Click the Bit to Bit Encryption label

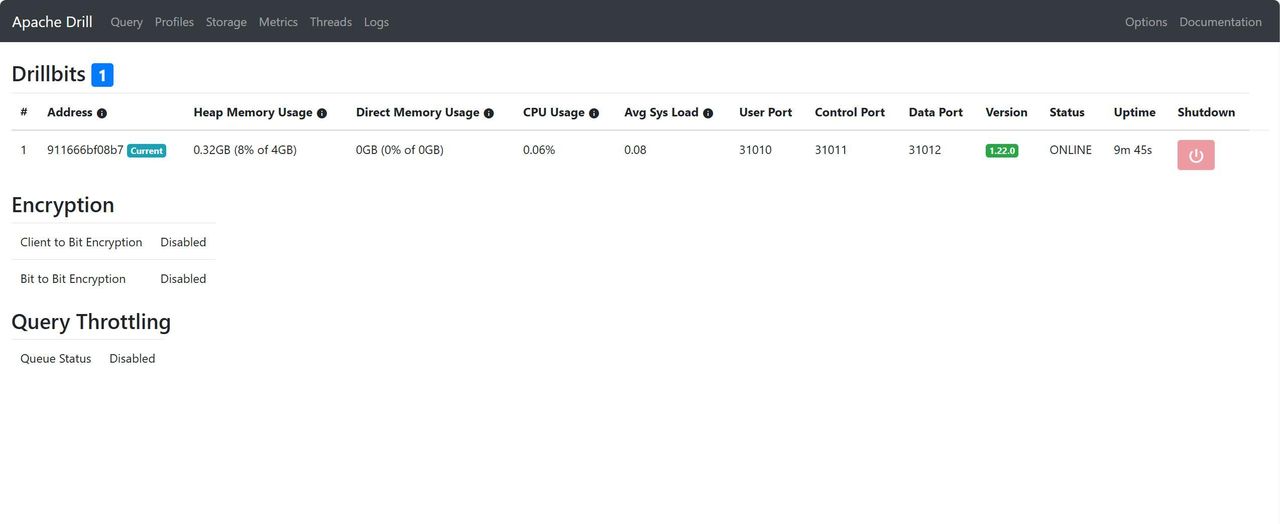(x=73, y=279)
